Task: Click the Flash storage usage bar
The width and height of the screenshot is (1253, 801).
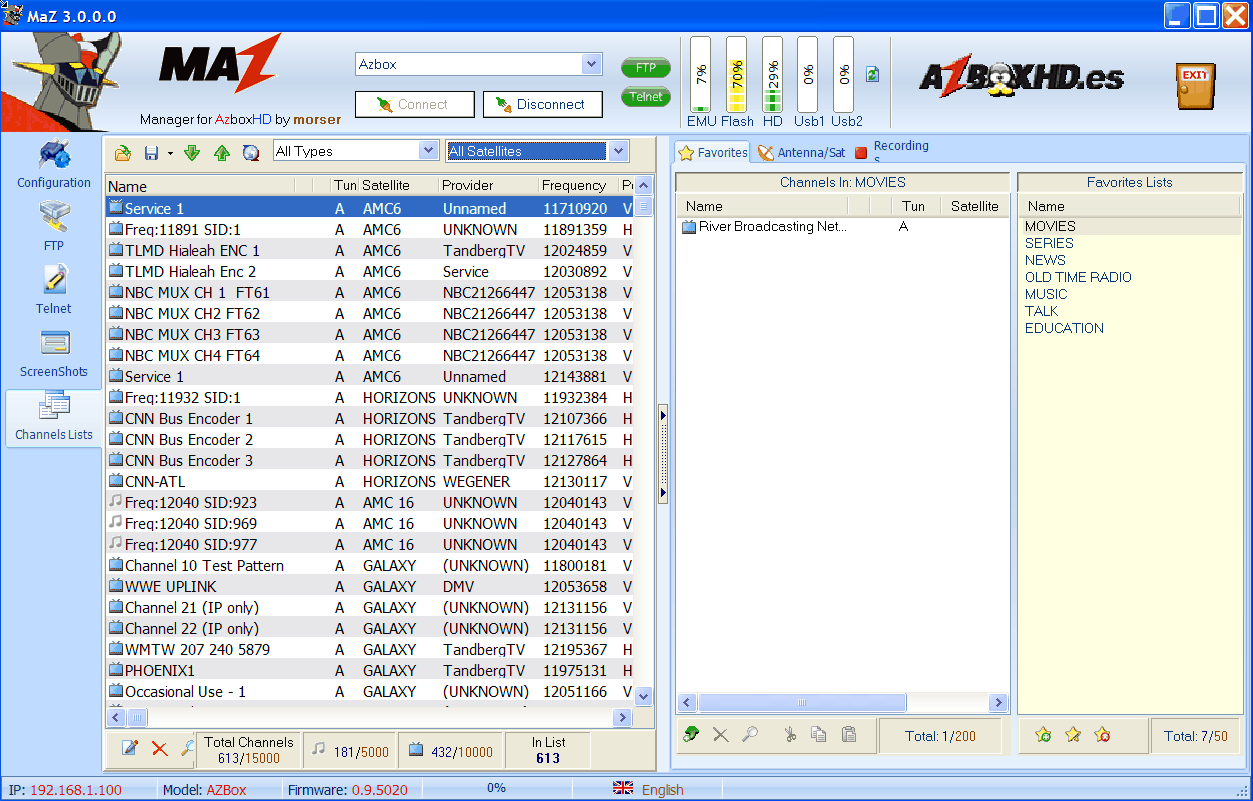Action: point(737,75)
